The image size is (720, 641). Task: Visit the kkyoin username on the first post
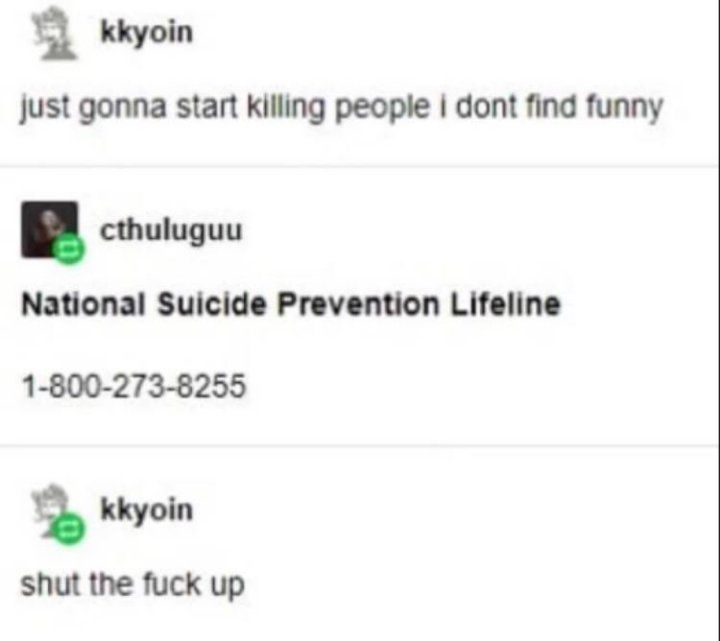pyautogui.click(x=146, y=34)
